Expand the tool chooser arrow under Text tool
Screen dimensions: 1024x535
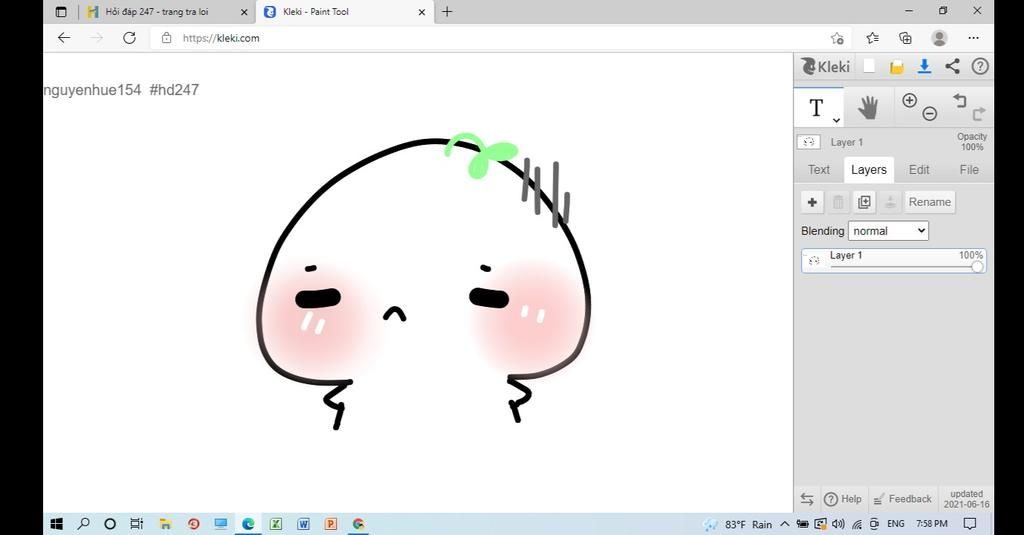(836, 120)
